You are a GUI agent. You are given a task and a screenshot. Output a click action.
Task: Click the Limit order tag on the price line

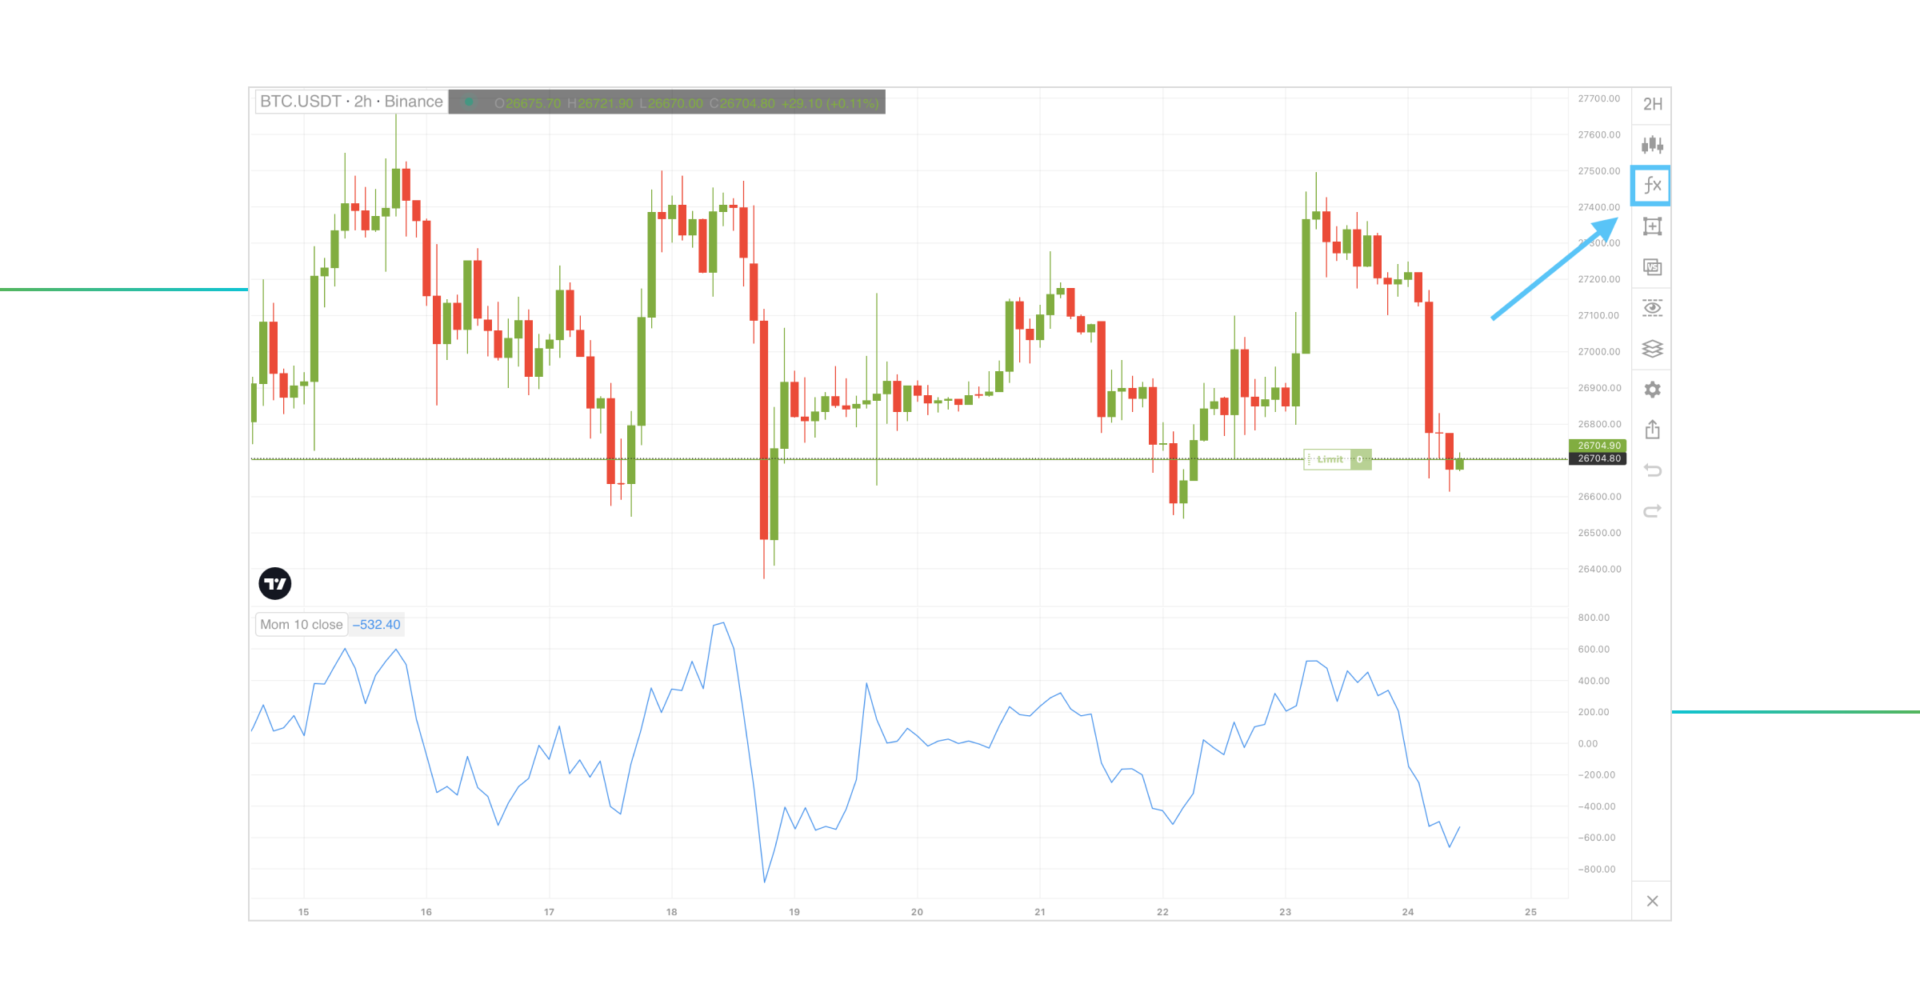[x=1330, y=459]
